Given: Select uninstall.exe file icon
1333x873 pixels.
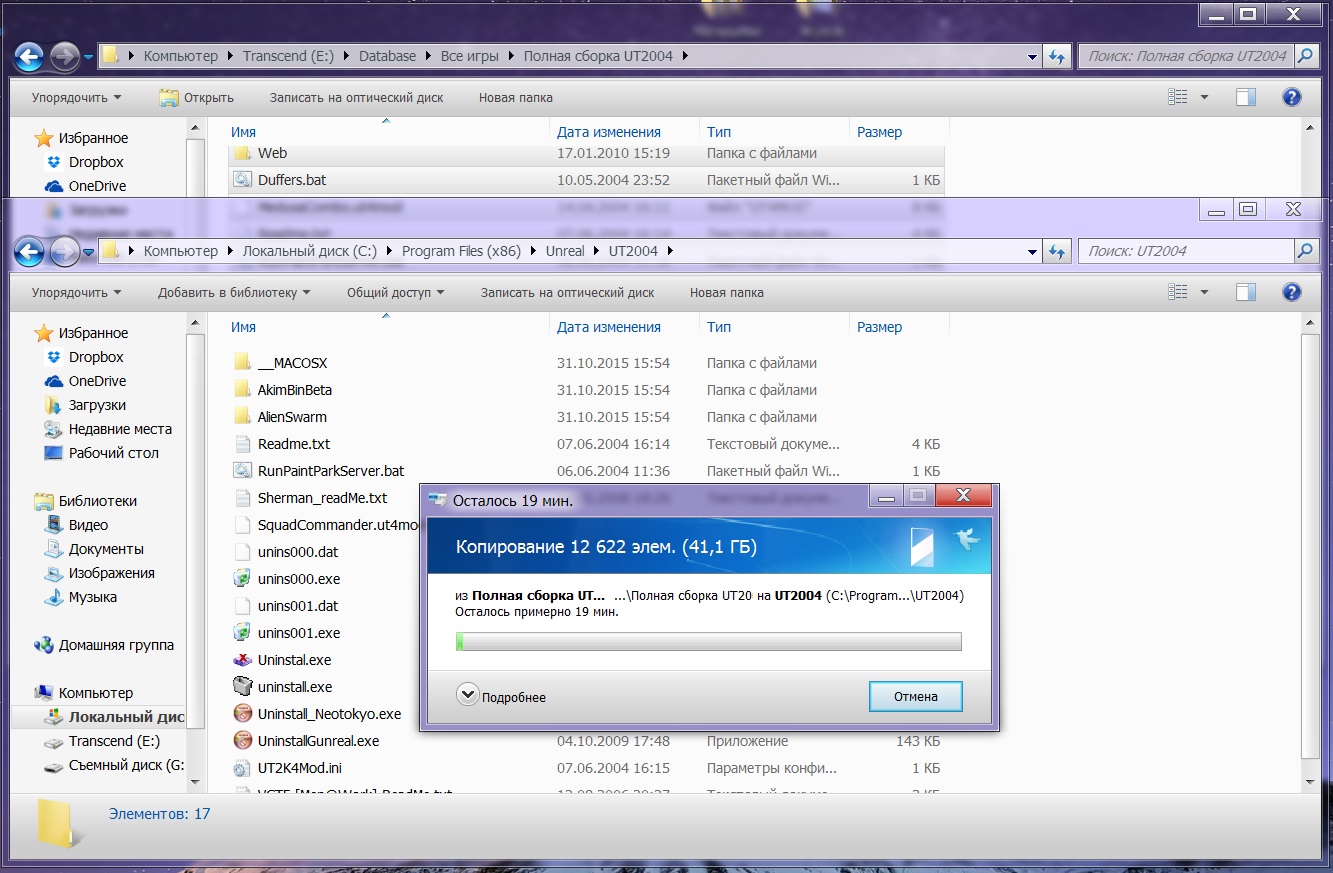Looking at the screenshot, I should pyautogui.click(x=242, y=686).
